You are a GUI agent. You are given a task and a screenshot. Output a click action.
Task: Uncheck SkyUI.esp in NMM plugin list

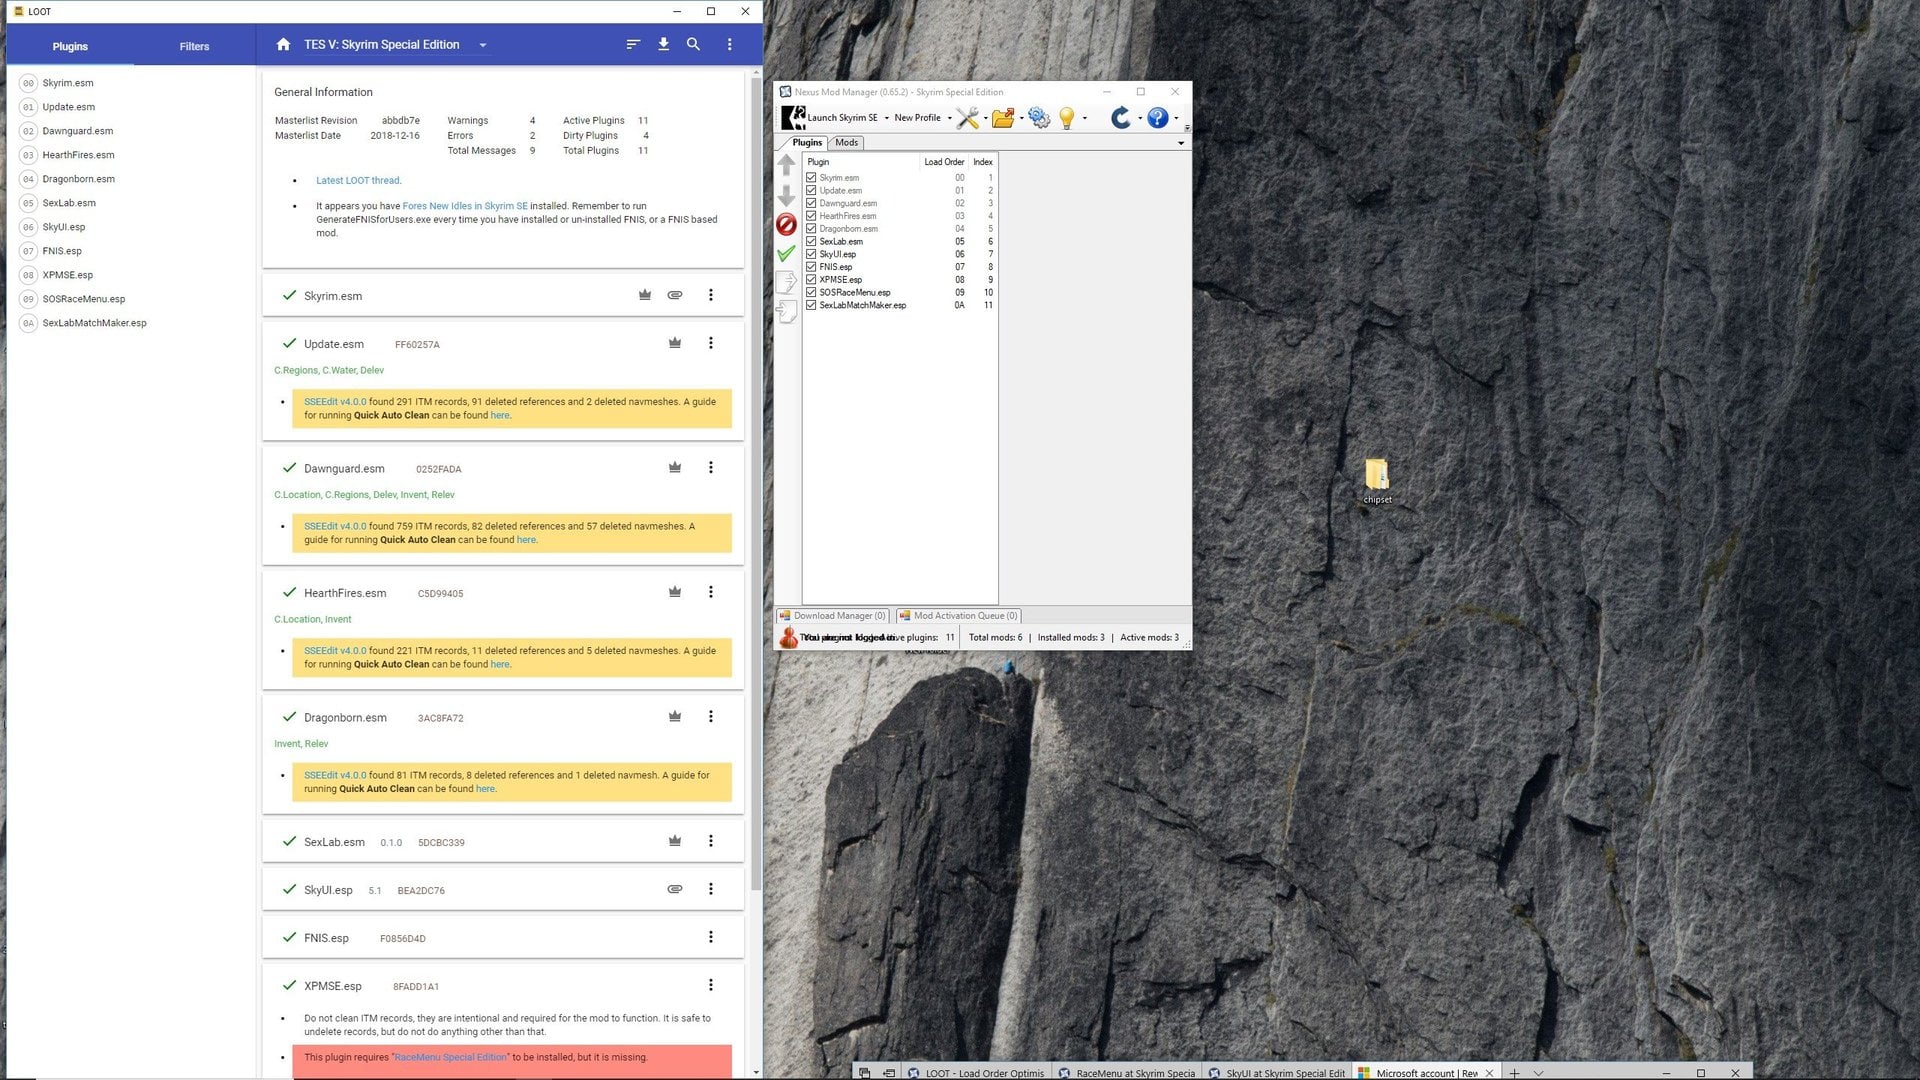click(x=811, y=254)
